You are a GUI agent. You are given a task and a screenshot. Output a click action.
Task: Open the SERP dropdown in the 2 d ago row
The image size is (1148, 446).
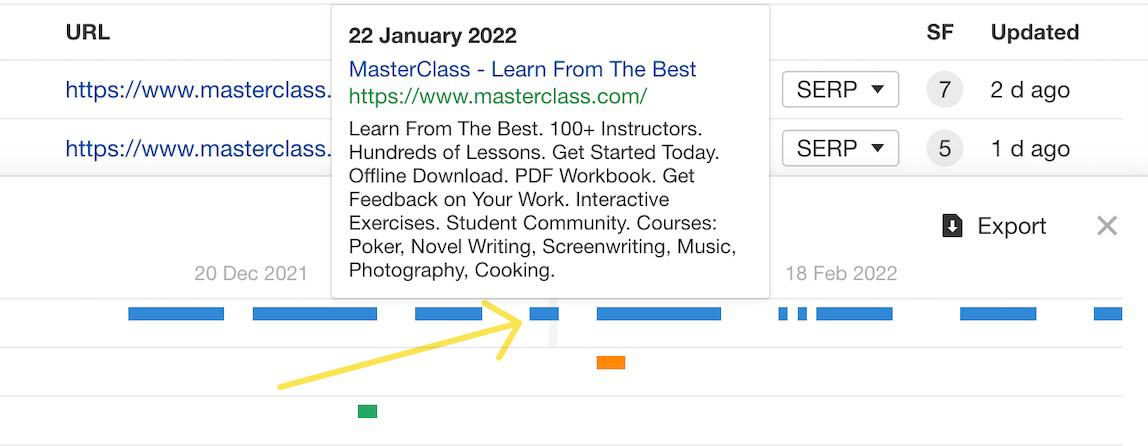point(840,90)
